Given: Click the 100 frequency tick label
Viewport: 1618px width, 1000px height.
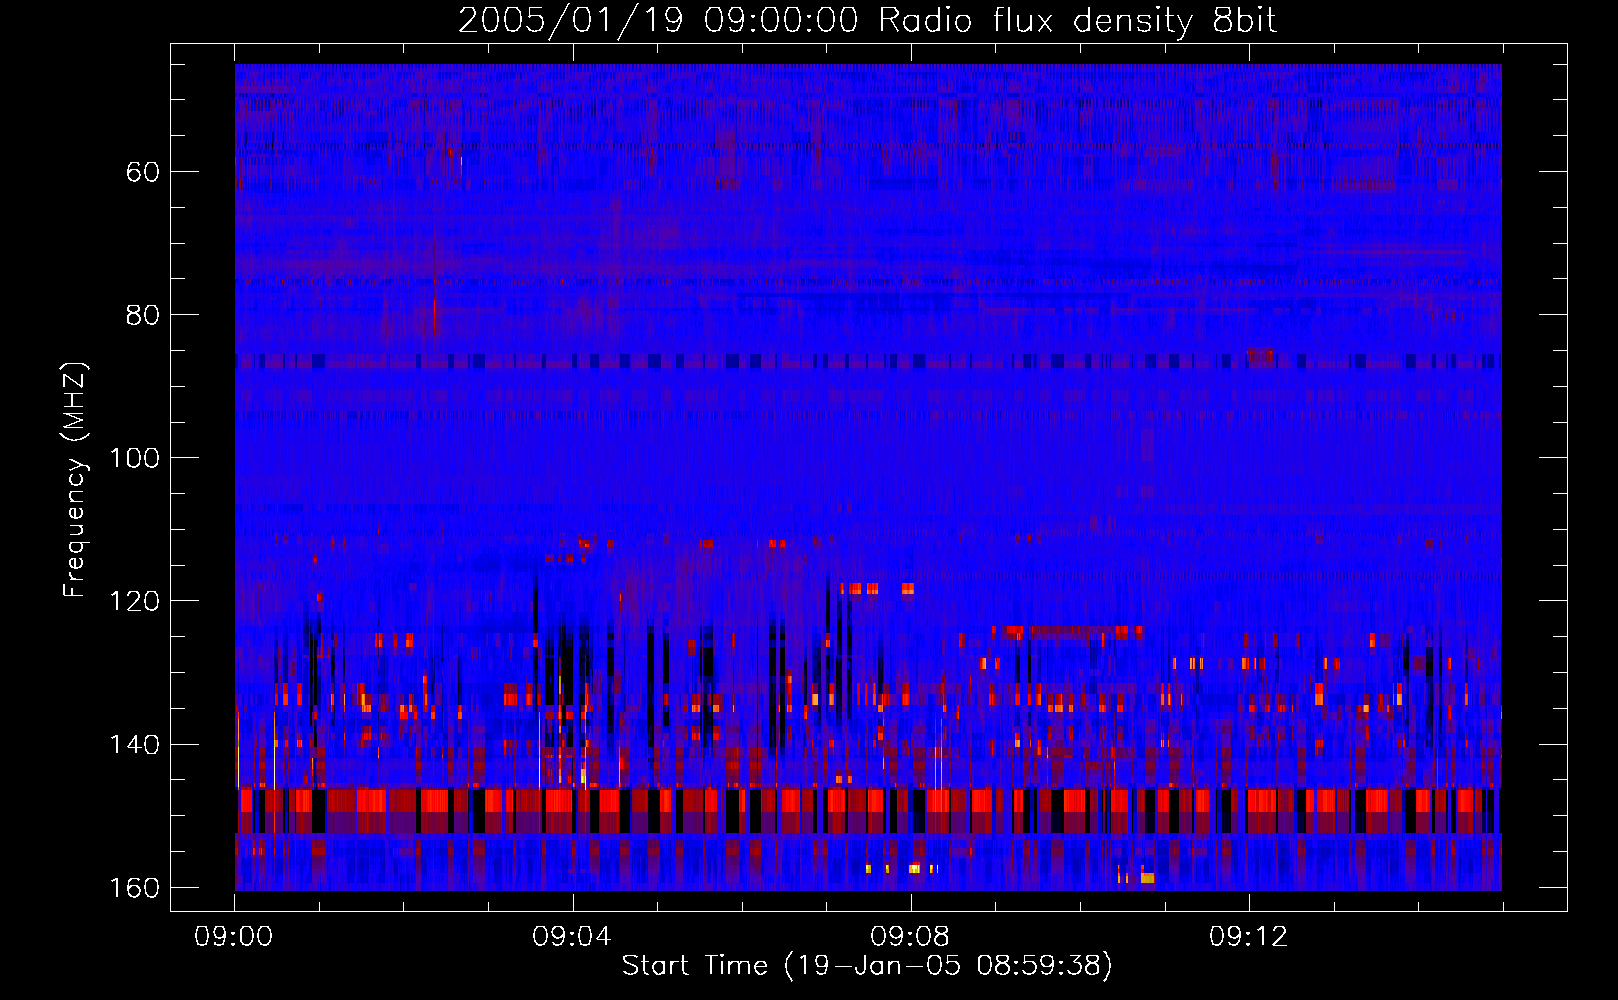Looking at the screenshot, I should pos(134,458).
